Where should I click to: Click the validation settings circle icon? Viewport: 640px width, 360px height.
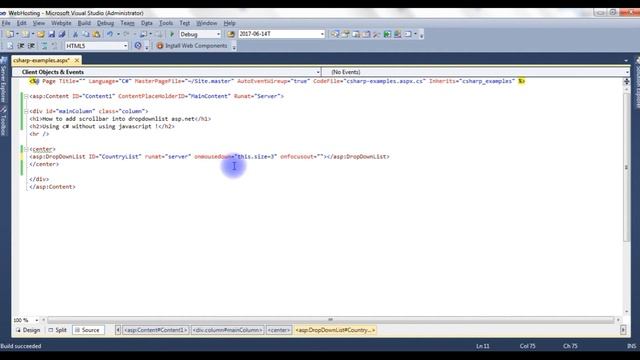pyautogui.click(x=138, y=46)
